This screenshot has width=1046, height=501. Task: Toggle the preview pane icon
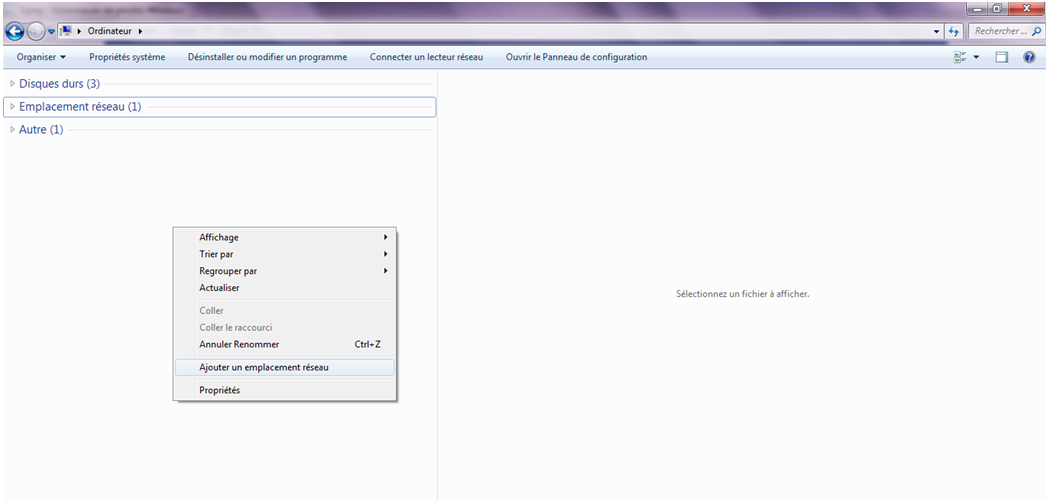(1001, 57)
